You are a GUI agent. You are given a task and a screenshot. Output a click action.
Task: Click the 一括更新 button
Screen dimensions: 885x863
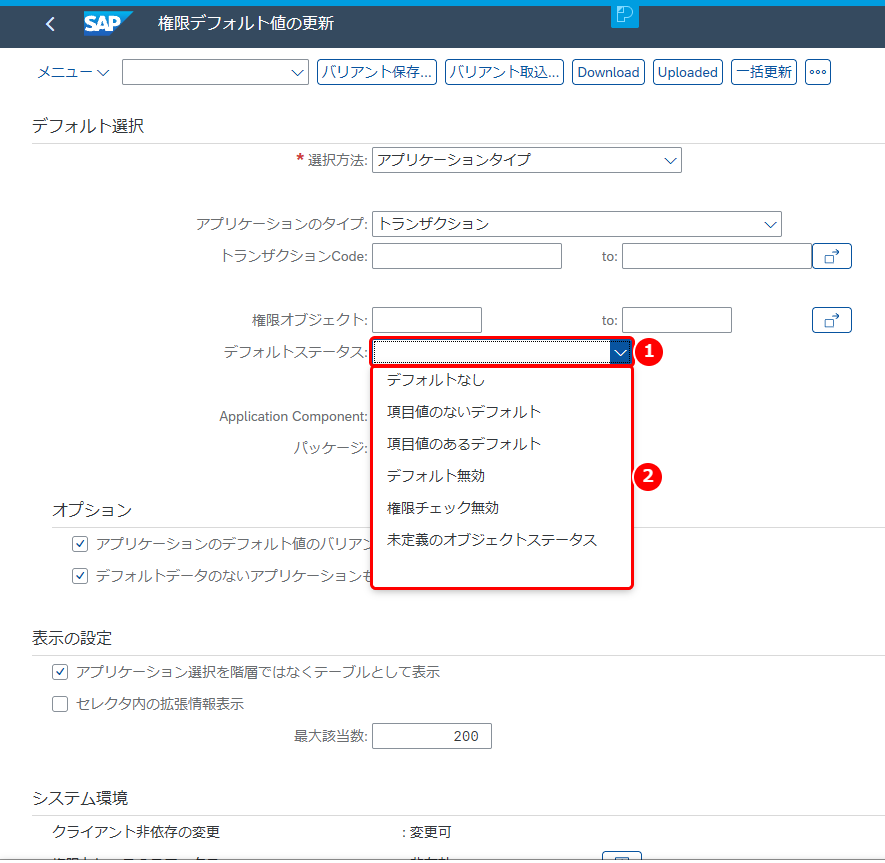(764, 72)
